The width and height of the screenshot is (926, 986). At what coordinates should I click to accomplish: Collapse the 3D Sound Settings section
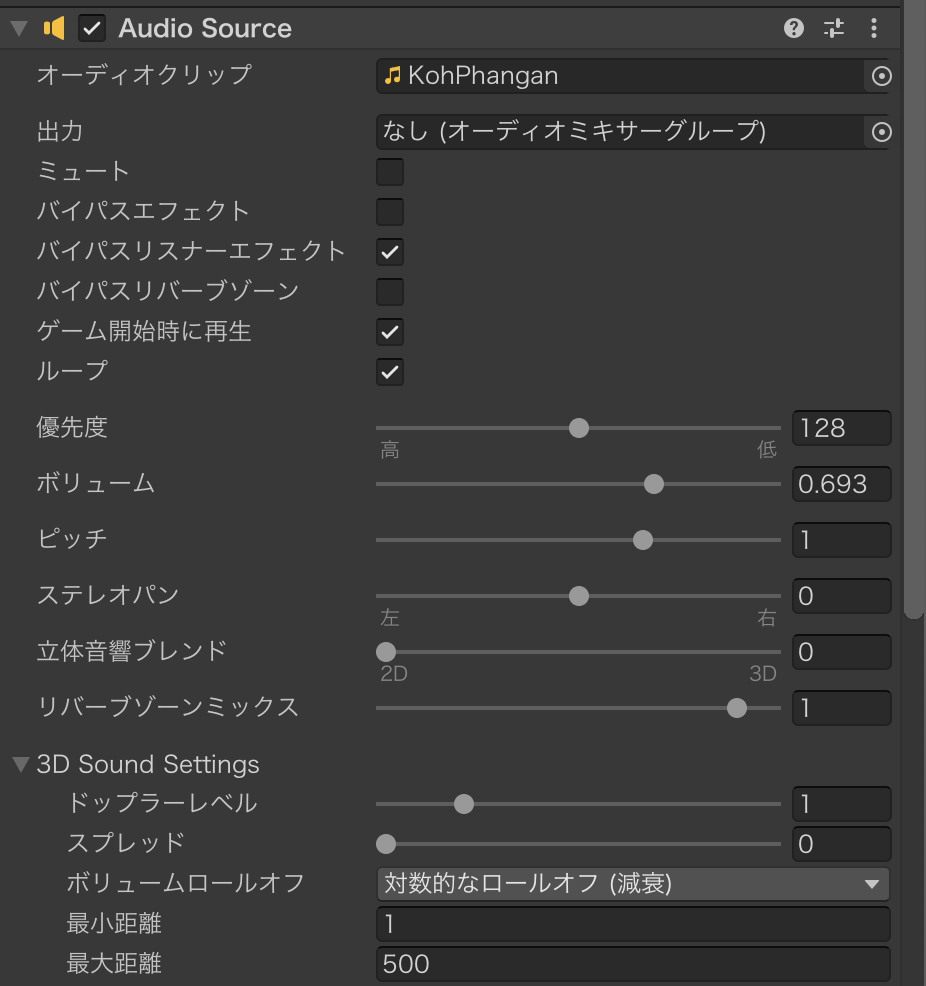coord(21,765)
